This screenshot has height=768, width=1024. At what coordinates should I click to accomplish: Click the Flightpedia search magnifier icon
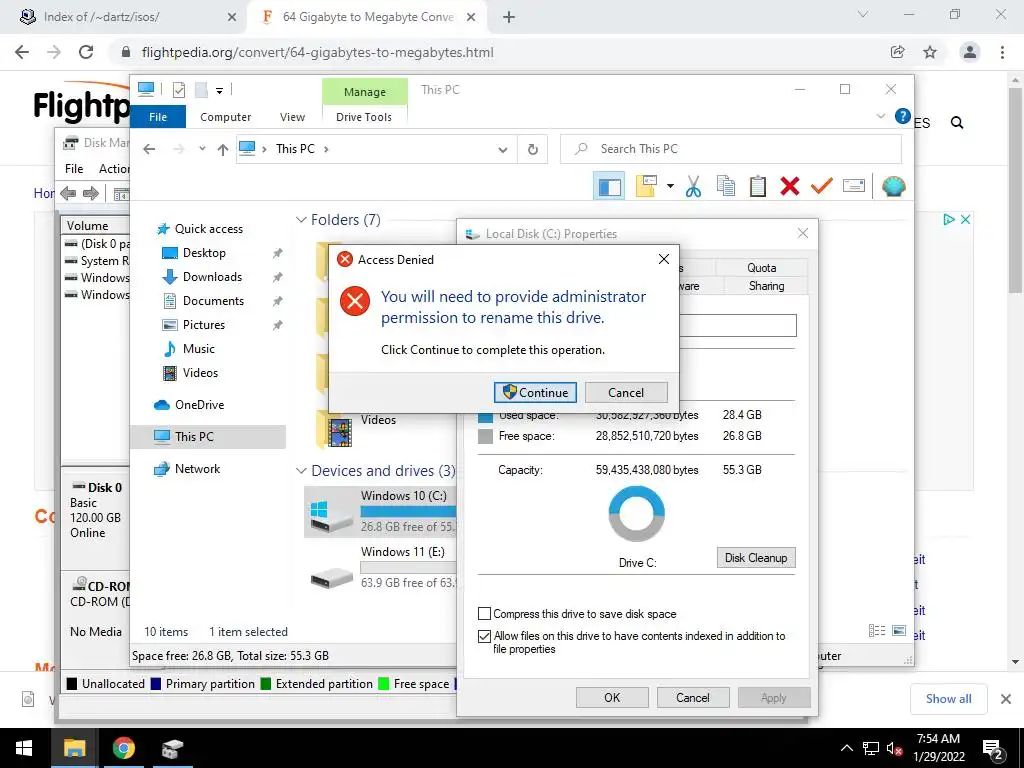point(957,123)
